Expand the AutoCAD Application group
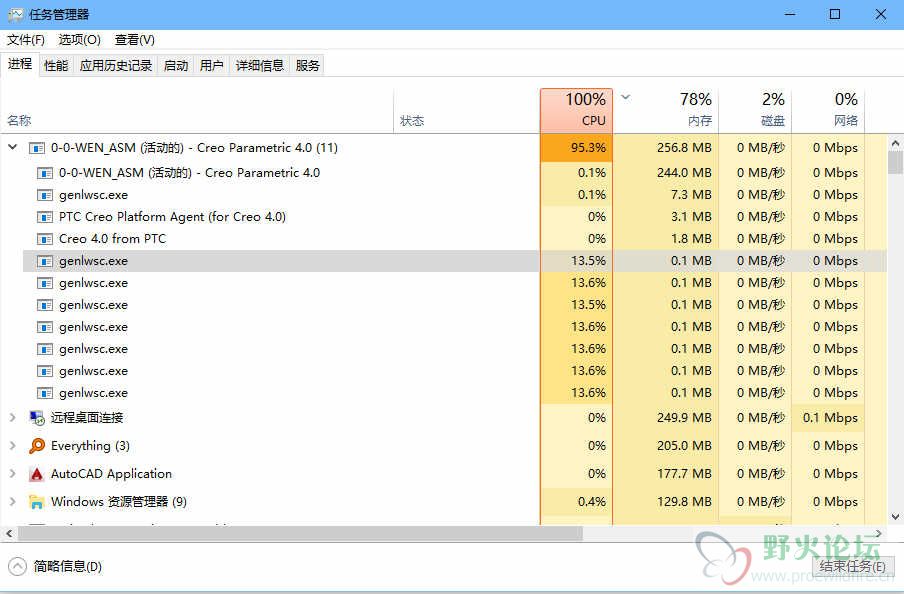This screenshot has height=594, width=904. [x=13, y=473]
